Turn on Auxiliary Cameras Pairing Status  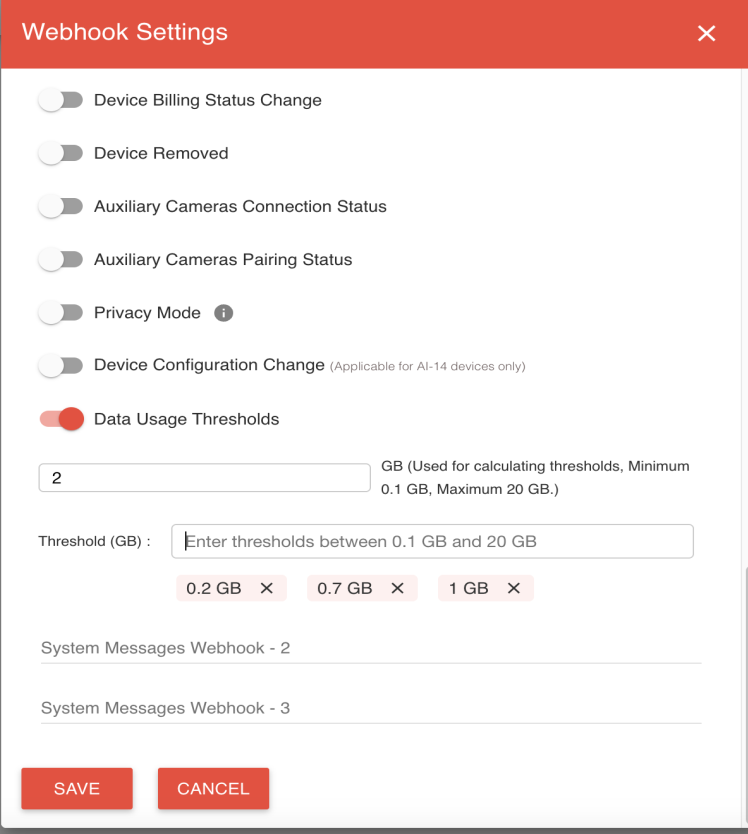61,260
